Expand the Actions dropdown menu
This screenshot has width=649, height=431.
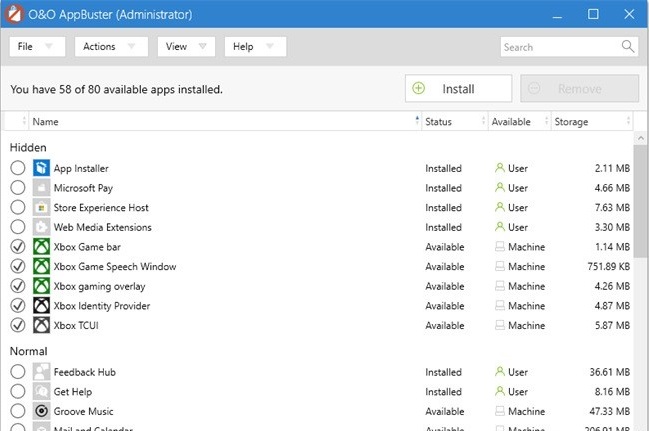click(x=110, y=47)
